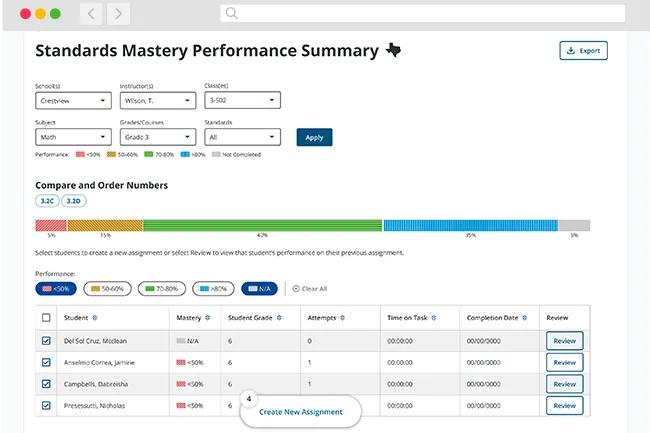Click the orange 50-60% bar segment
The height and width of the screenshot is (433, 650).
(105, 225)
